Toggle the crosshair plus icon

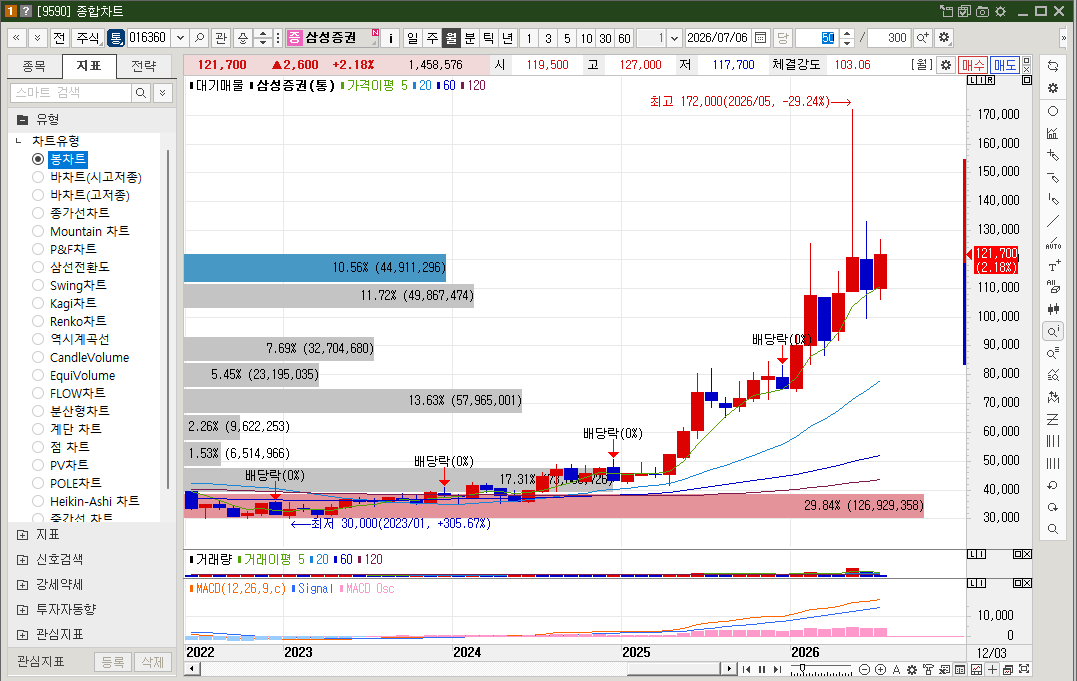992,669
